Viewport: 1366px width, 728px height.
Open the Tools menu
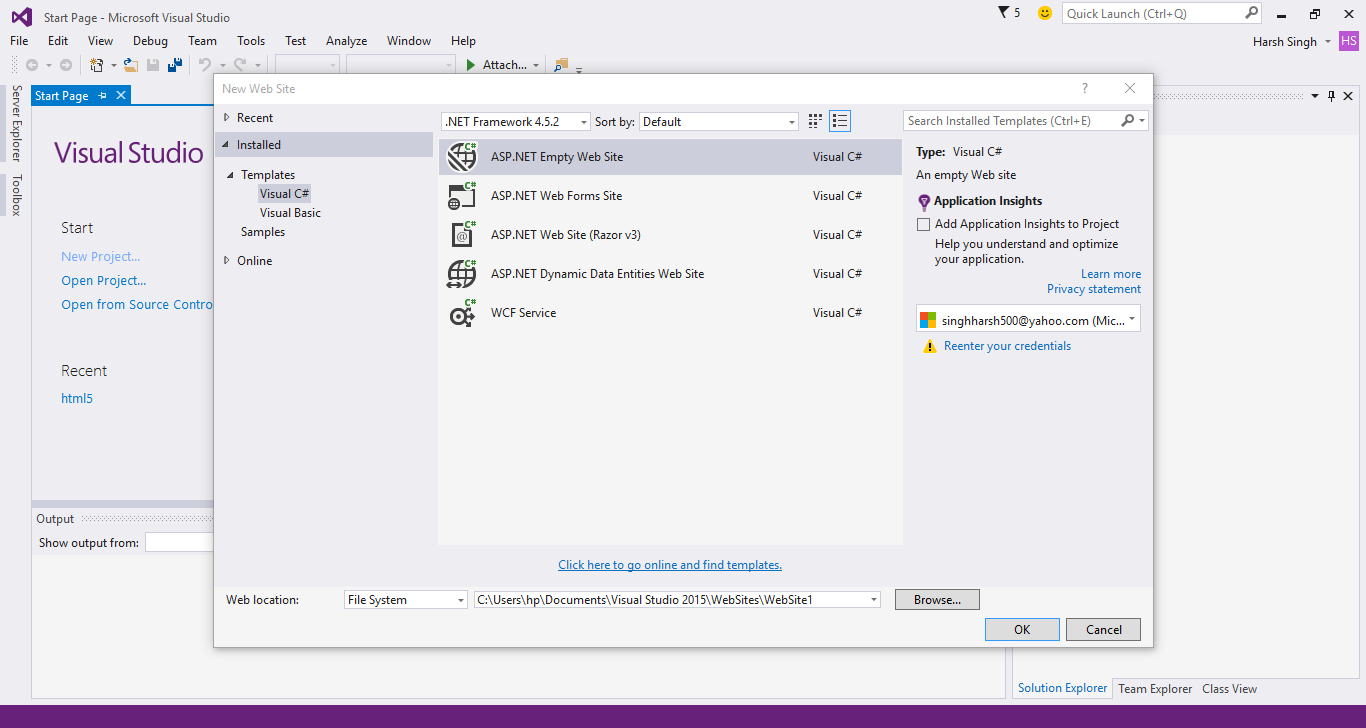(x=251, y=41)
